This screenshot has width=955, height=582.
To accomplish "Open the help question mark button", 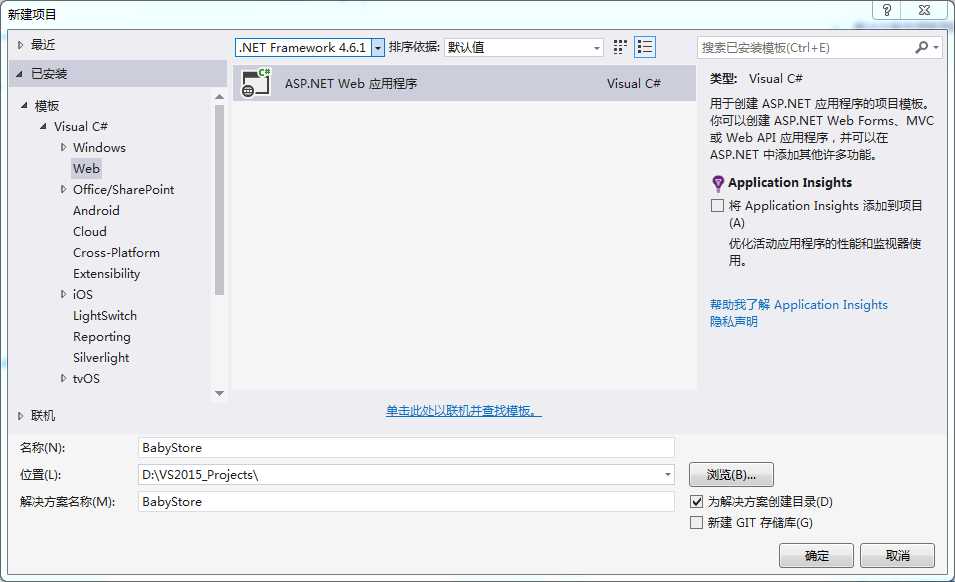I will click(887, 10).
